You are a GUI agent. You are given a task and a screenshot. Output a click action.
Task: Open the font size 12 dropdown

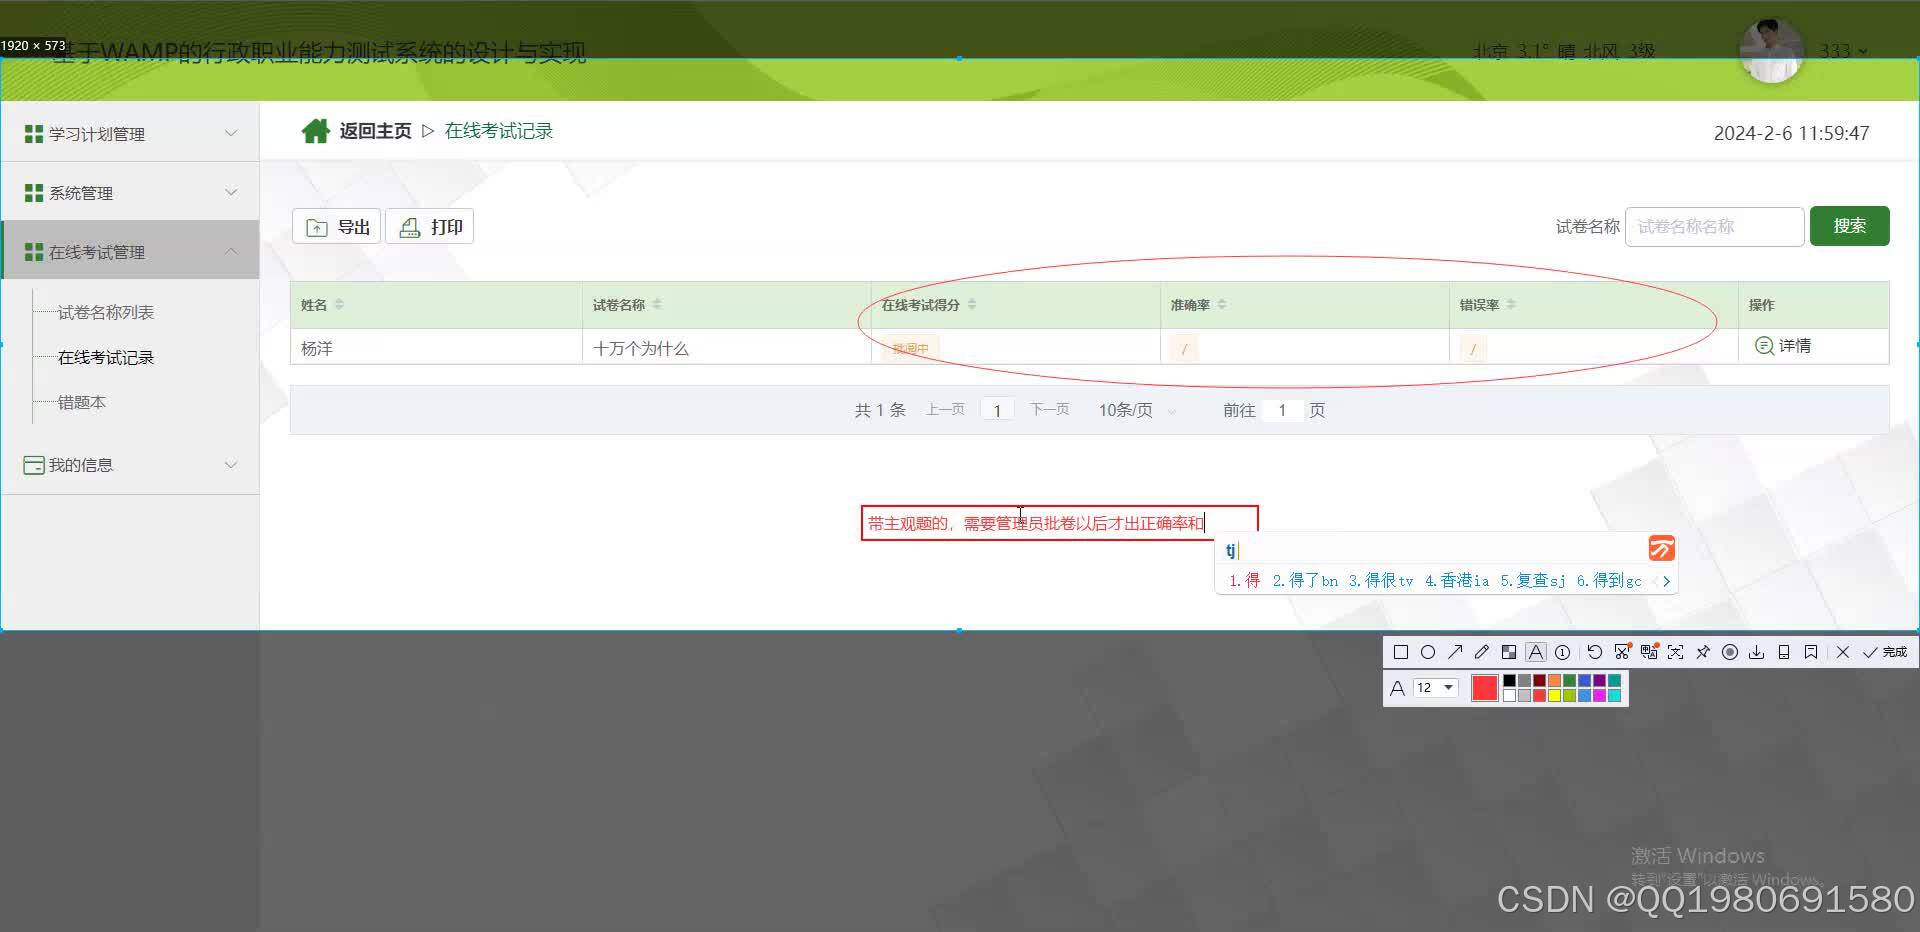tap(1435, 688)
